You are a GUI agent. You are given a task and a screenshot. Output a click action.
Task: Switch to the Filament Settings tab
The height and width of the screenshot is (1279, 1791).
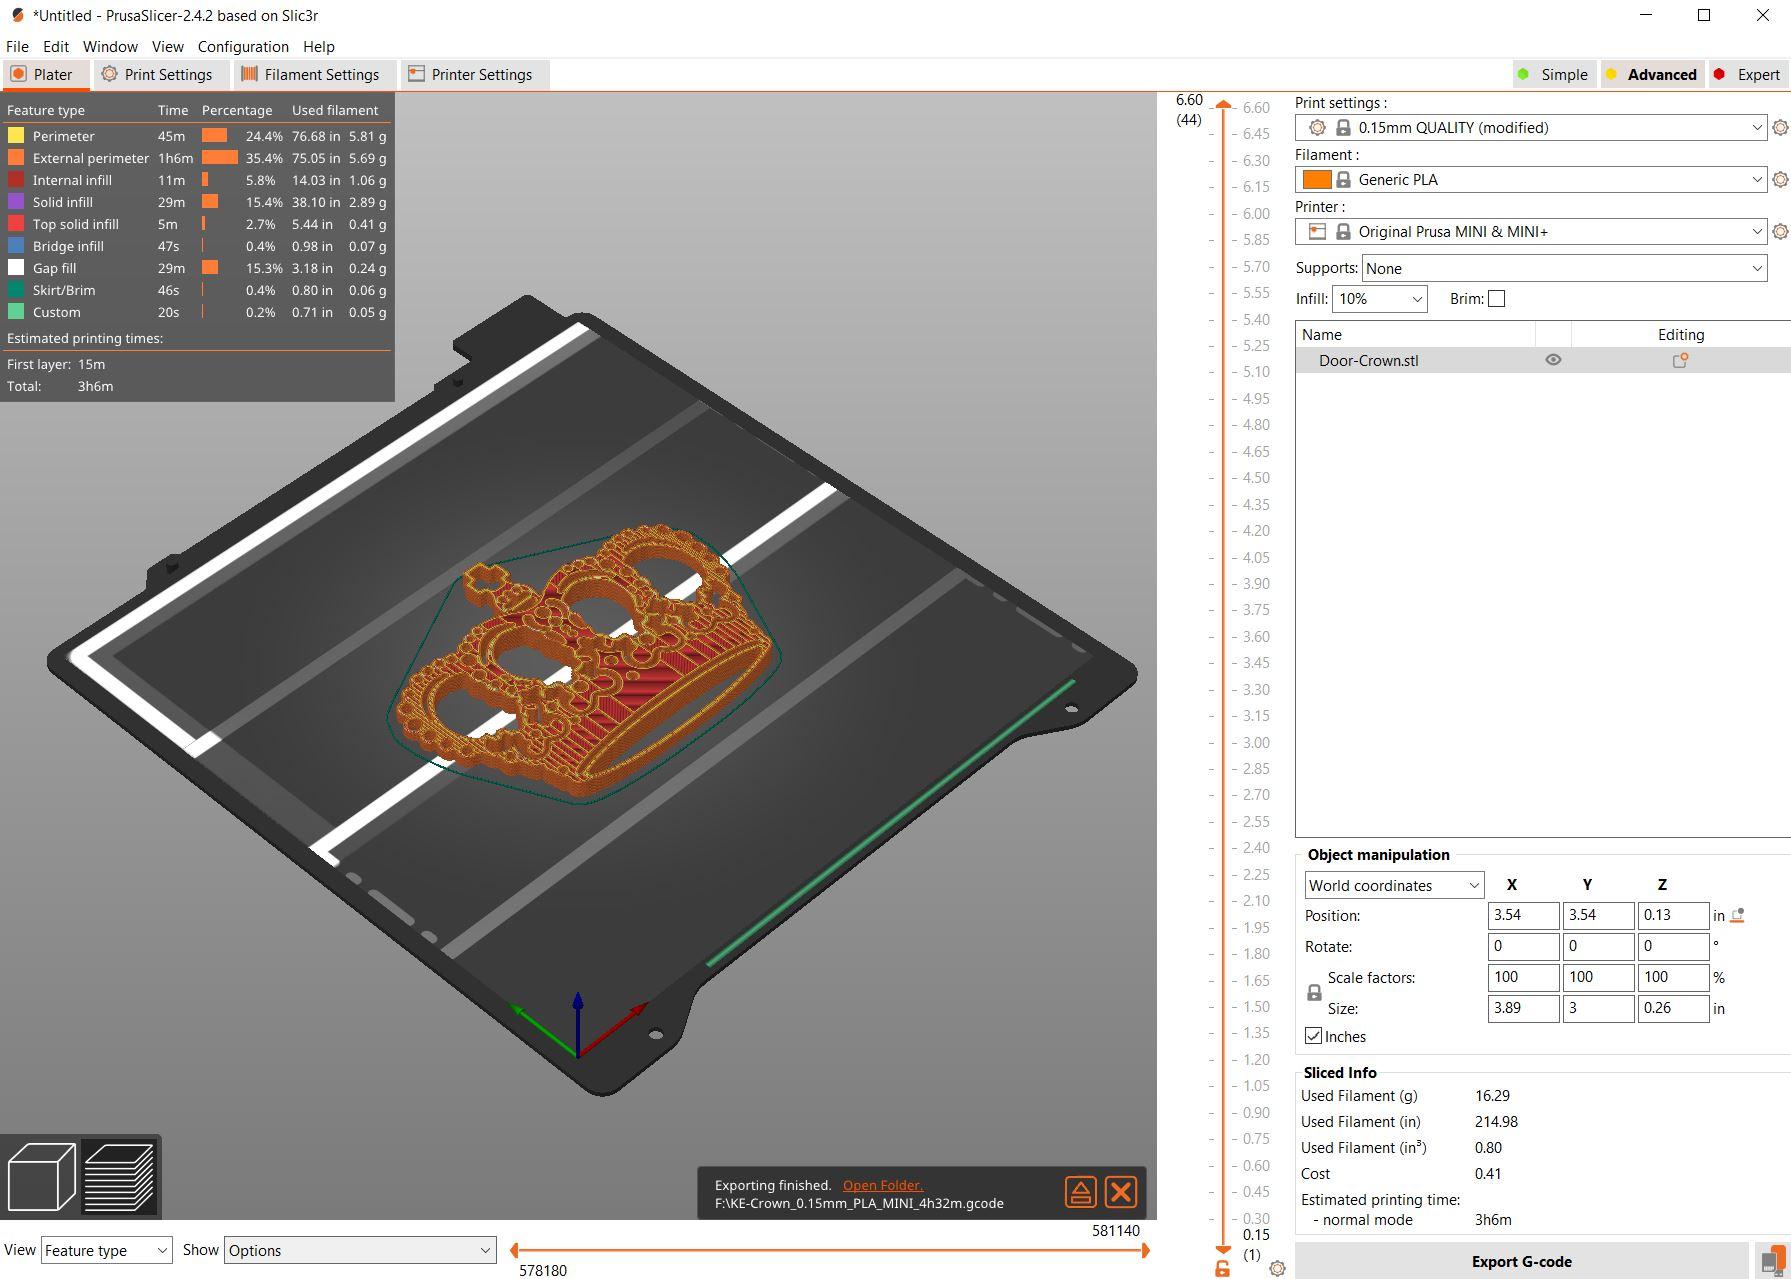pyautogui.click(x=310, y=75)
